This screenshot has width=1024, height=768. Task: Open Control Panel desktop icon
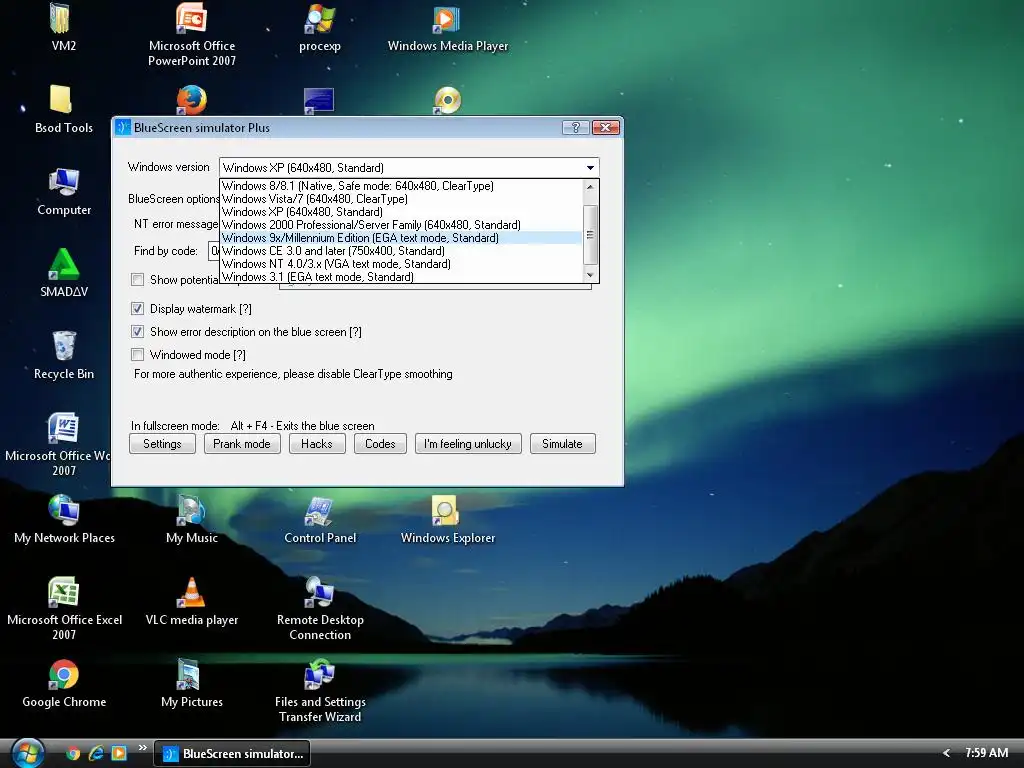pos(319,519)
